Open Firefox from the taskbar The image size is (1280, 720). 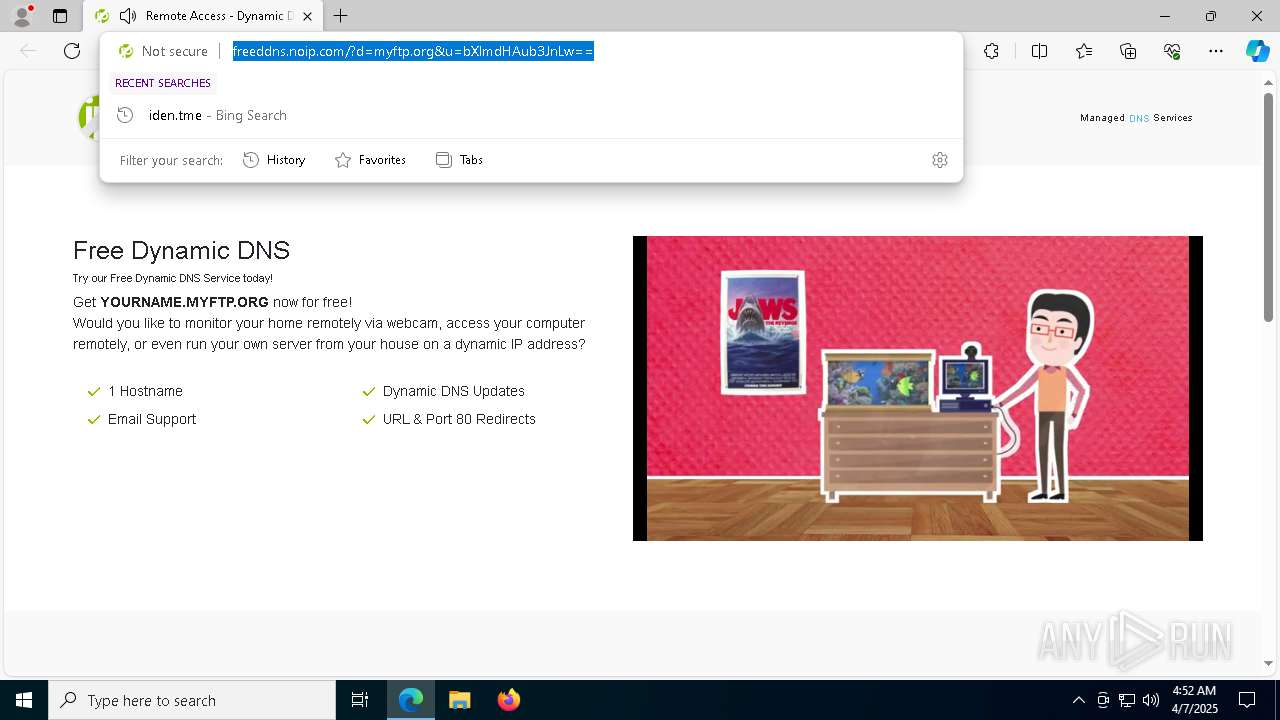(509, 700)
